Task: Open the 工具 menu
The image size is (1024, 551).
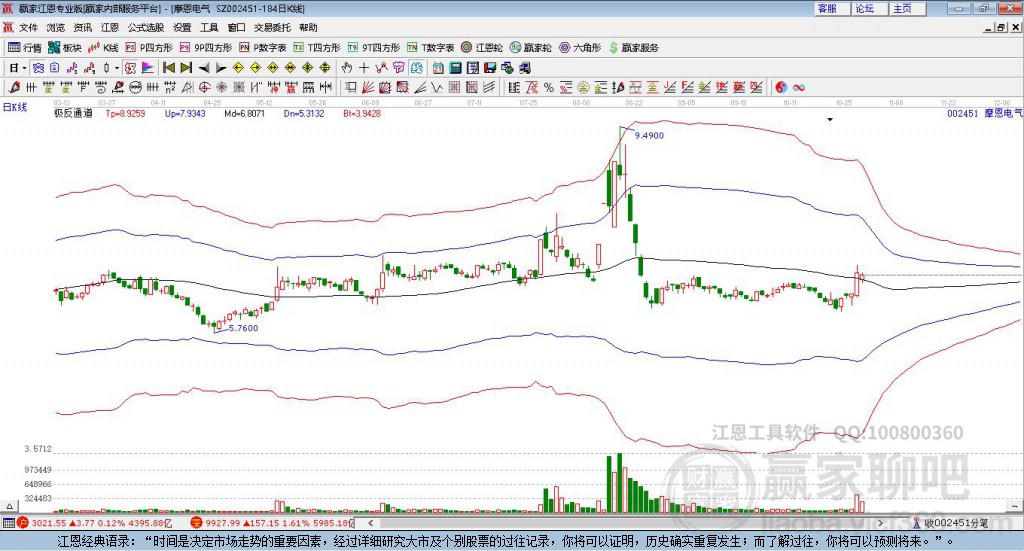Action: [209, 27]
